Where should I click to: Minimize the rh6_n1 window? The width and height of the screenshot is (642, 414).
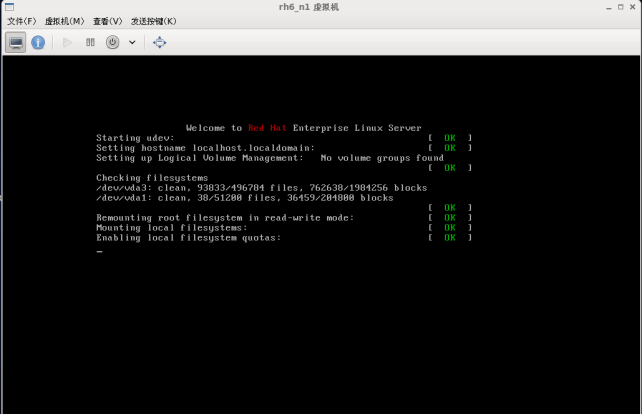pyautogui.click(x=609, y=7)
